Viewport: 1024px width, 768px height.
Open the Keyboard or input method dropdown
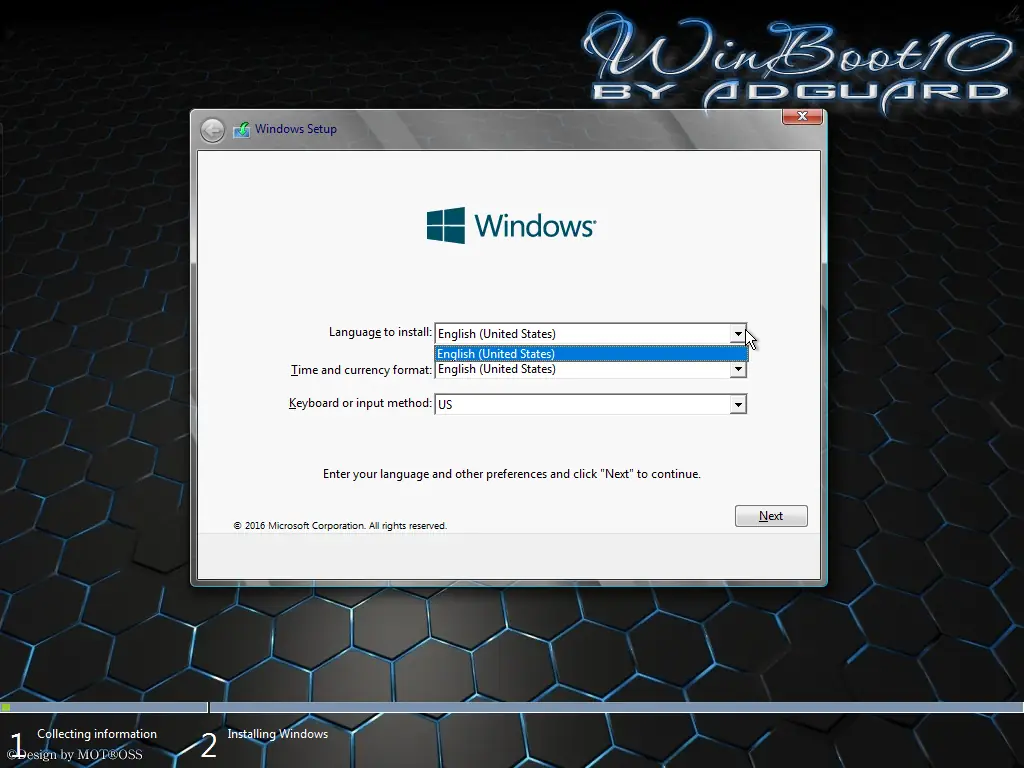[738, 404]
